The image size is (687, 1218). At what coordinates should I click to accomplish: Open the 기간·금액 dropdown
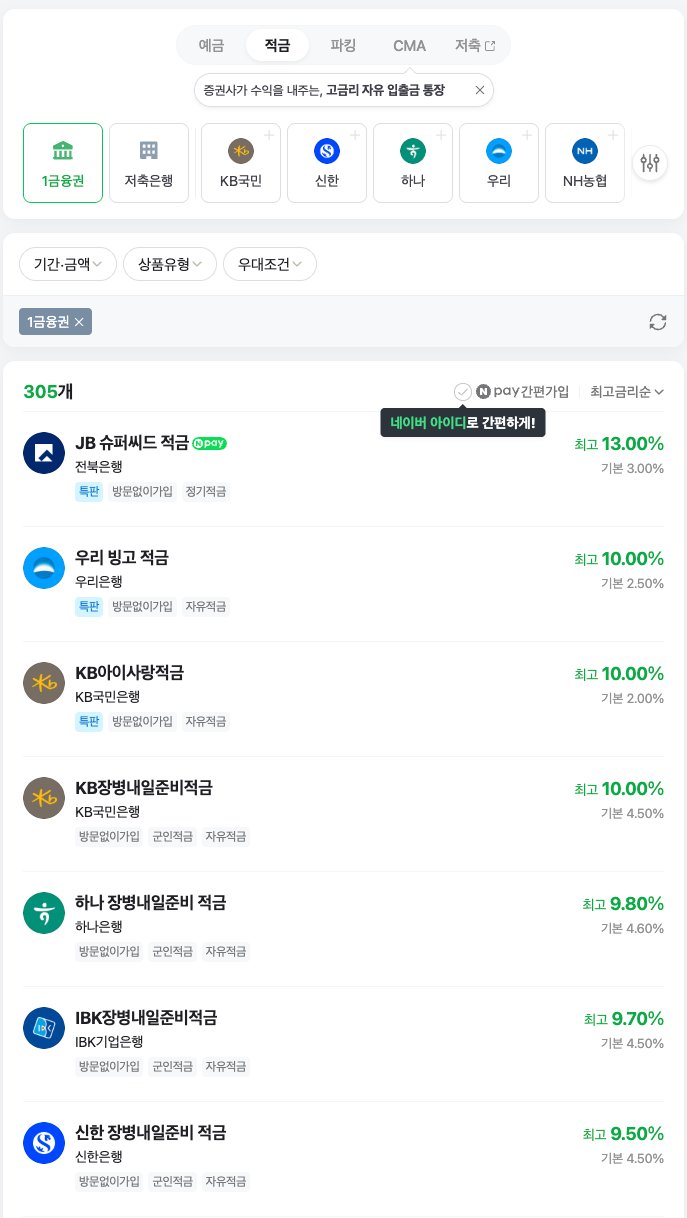67,264
